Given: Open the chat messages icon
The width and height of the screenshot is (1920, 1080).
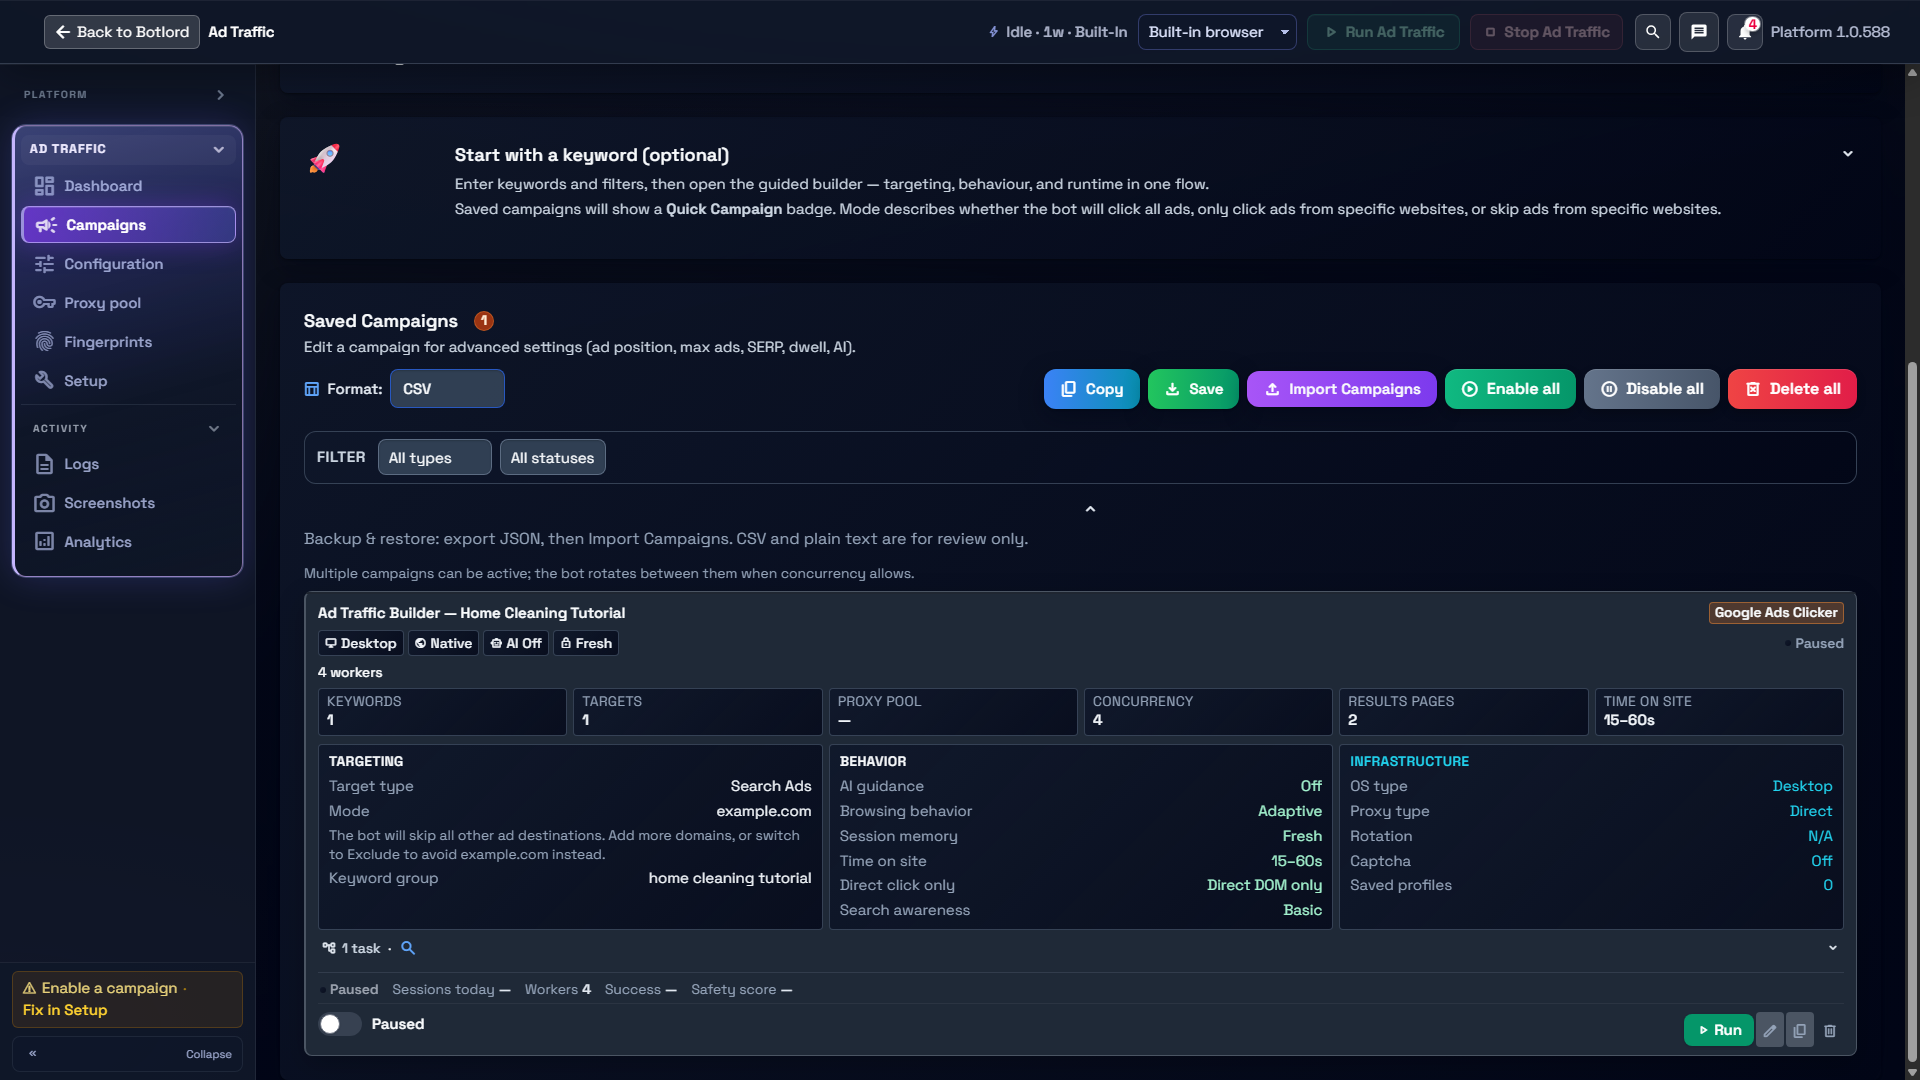Looking at the screenshot, I should tap(1698, 32).
